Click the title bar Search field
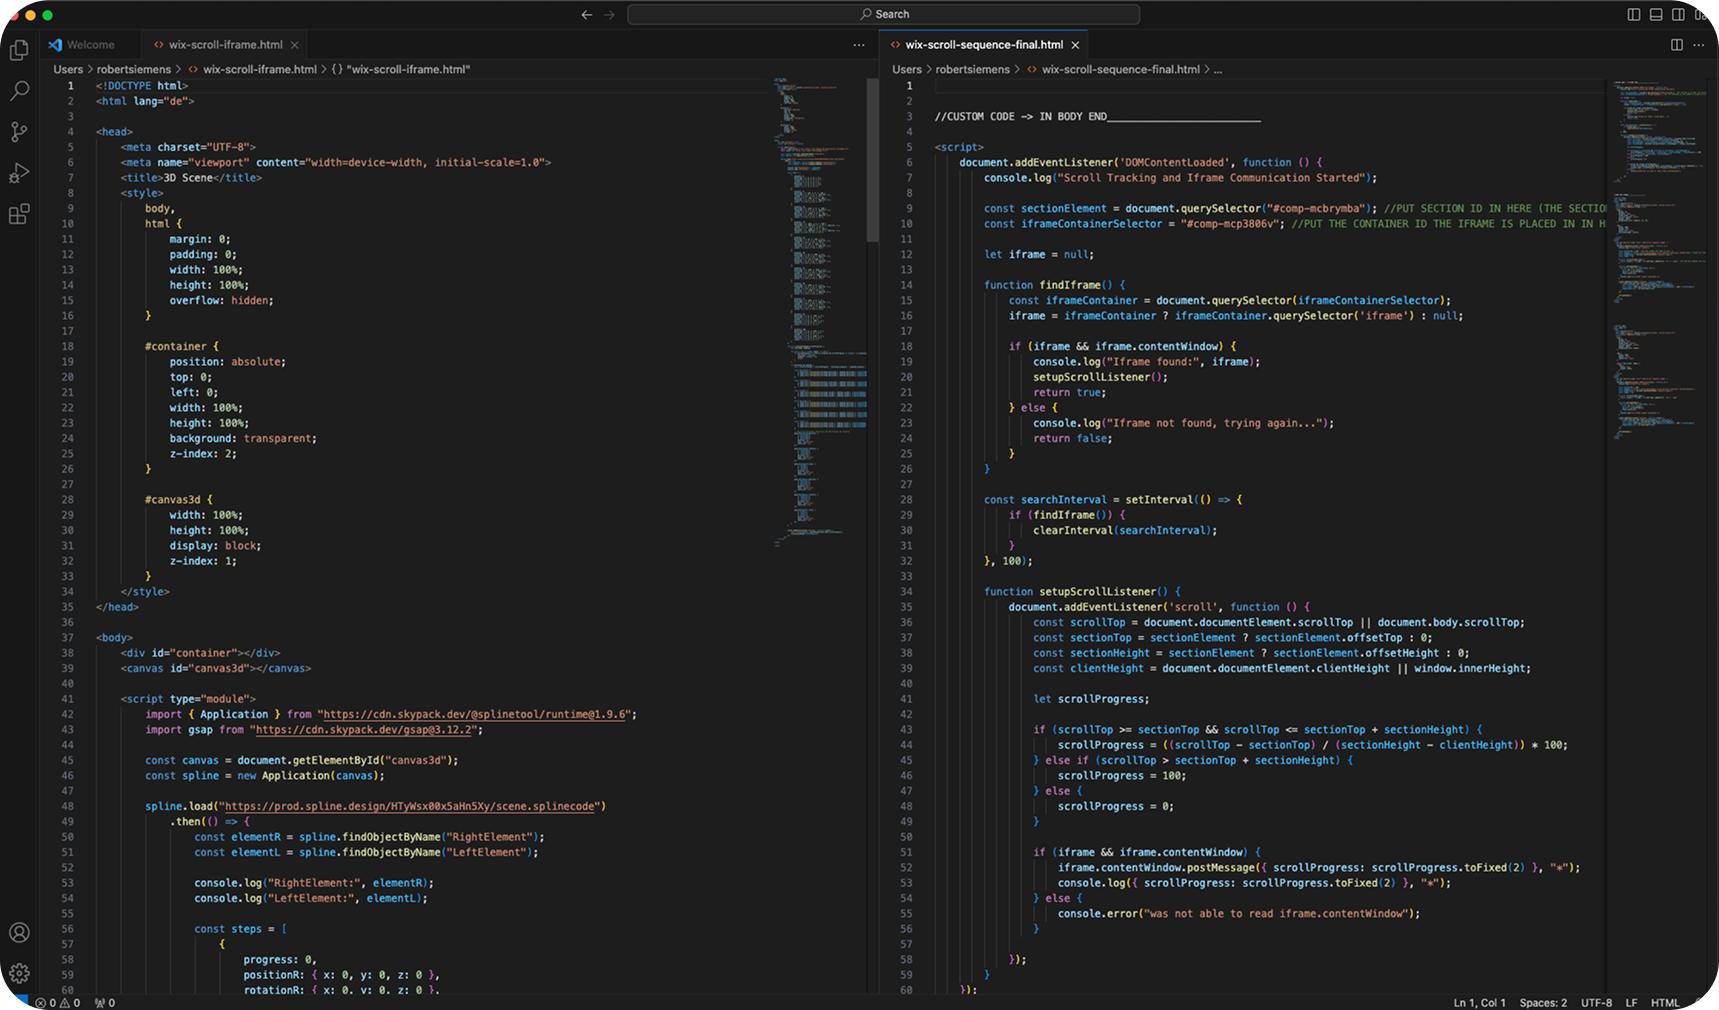The image size is (1719, 1010). 883,14
